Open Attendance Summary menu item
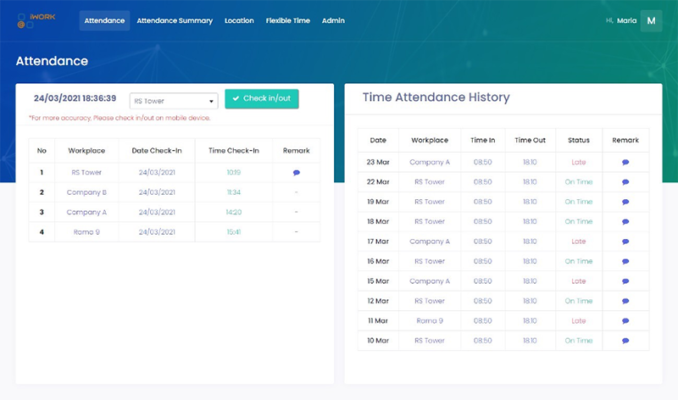The image size is (678, 400). click(175, 20)
